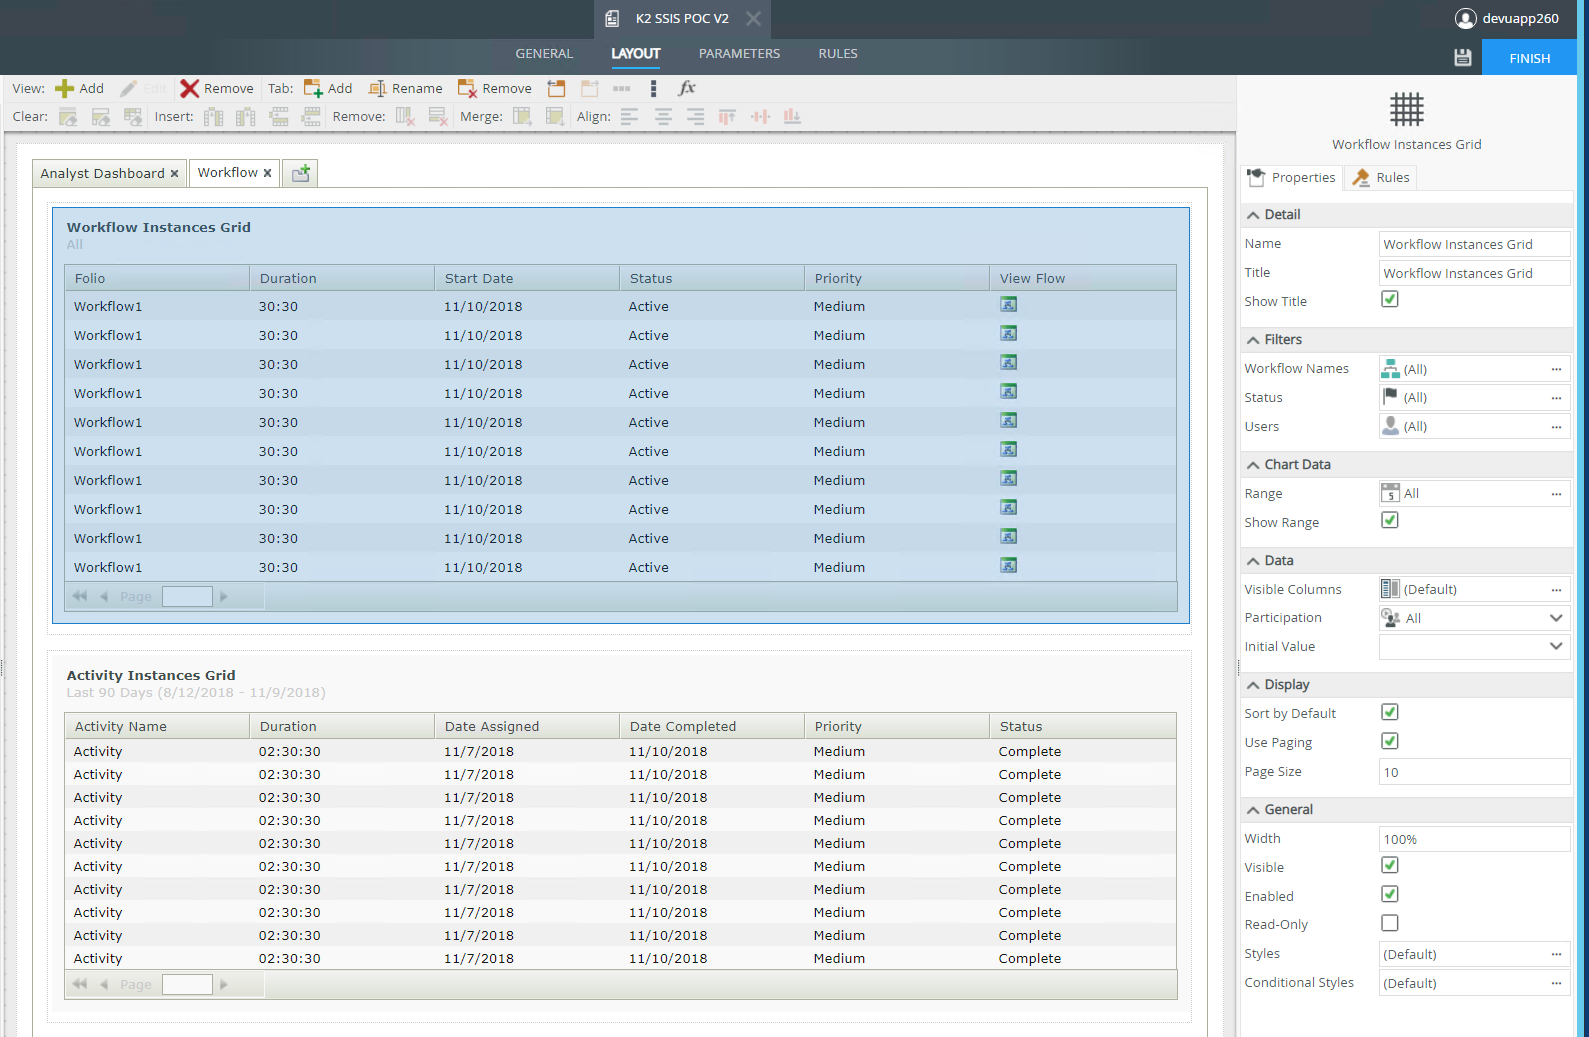Screen dimensions: 1589x1037
Task: Click the View Add plus icon
Action: [x=64, y=89]
